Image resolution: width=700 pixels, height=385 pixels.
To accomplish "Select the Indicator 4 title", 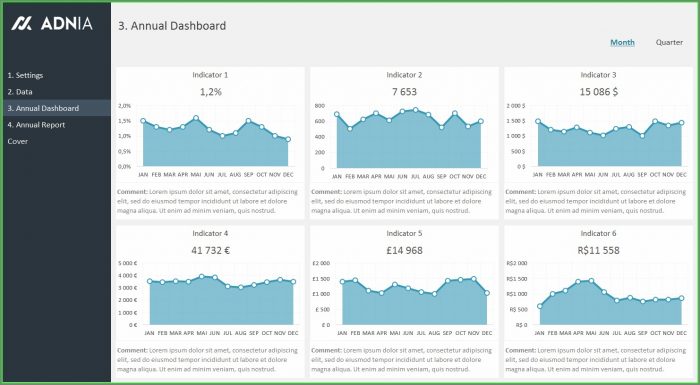I will (x=210, y=233).
